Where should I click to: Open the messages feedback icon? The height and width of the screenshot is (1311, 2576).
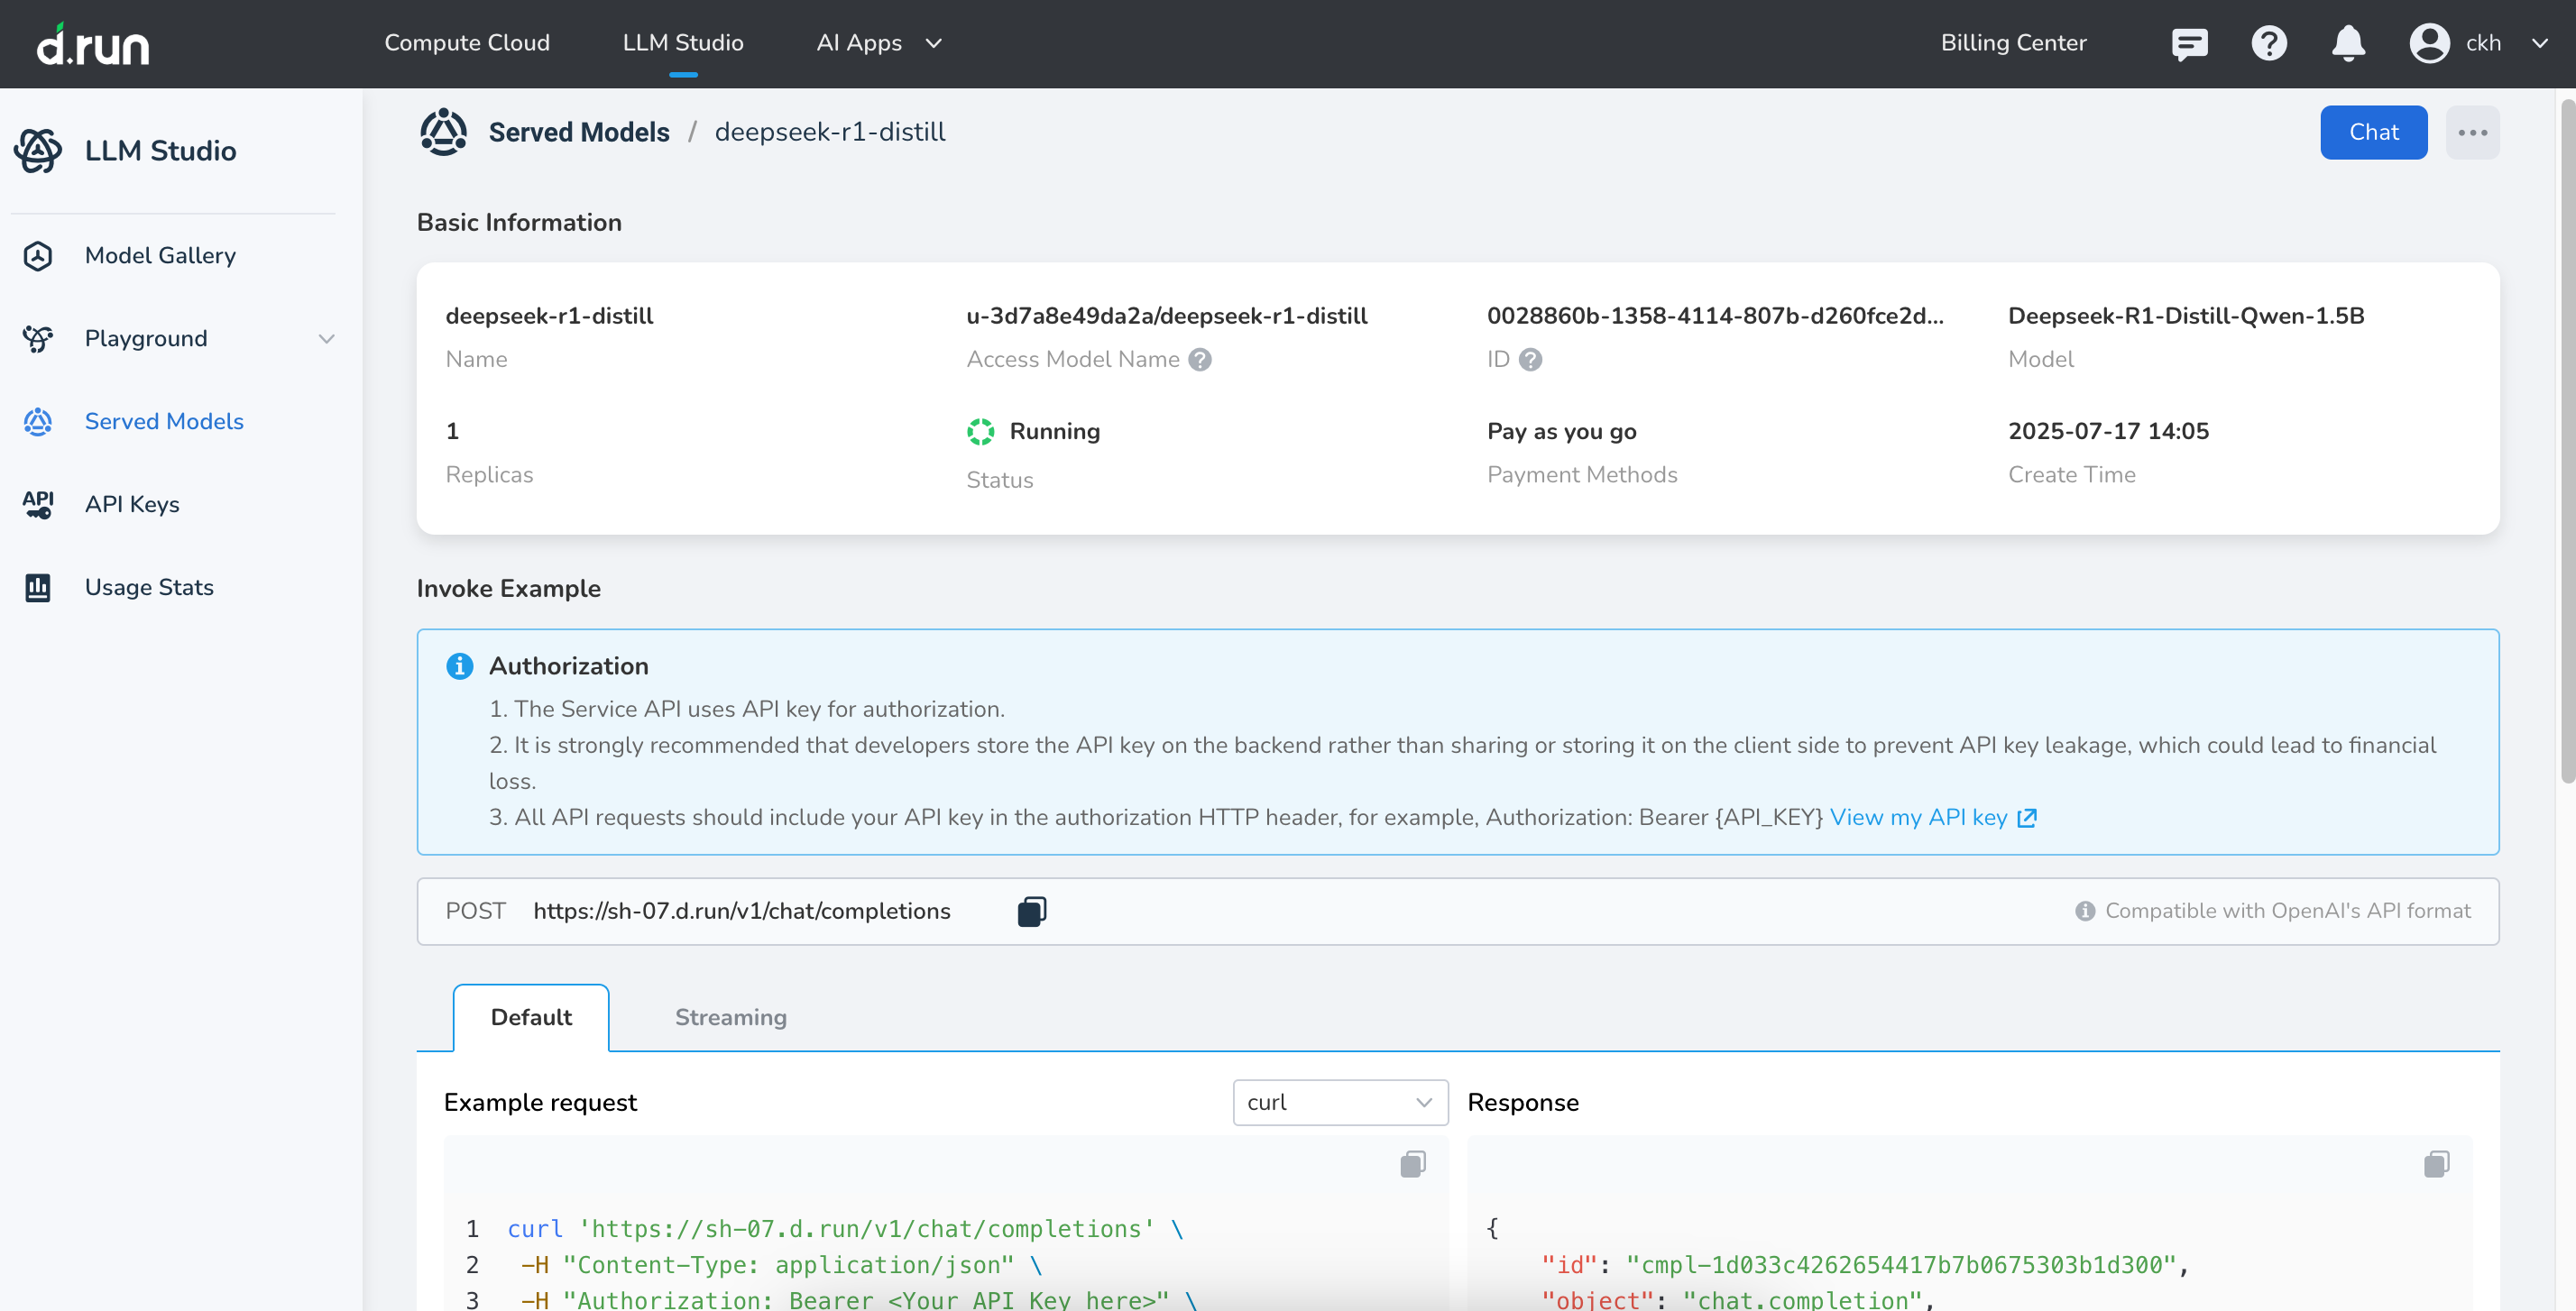tap(2189, 43)
